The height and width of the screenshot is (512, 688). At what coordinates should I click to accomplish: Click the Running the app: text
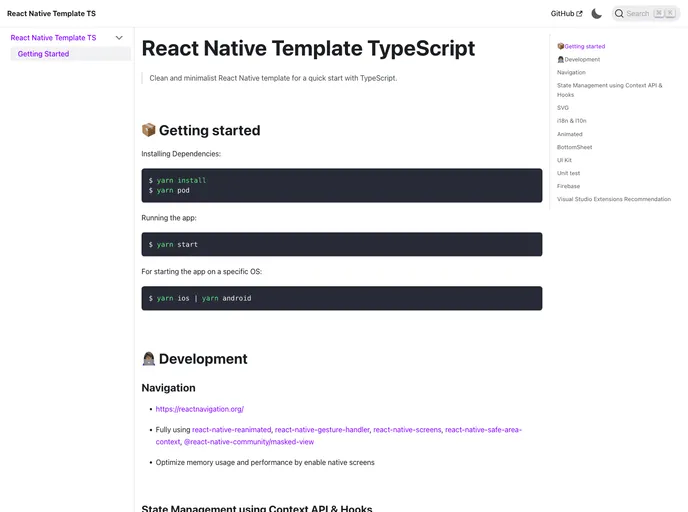169,218
